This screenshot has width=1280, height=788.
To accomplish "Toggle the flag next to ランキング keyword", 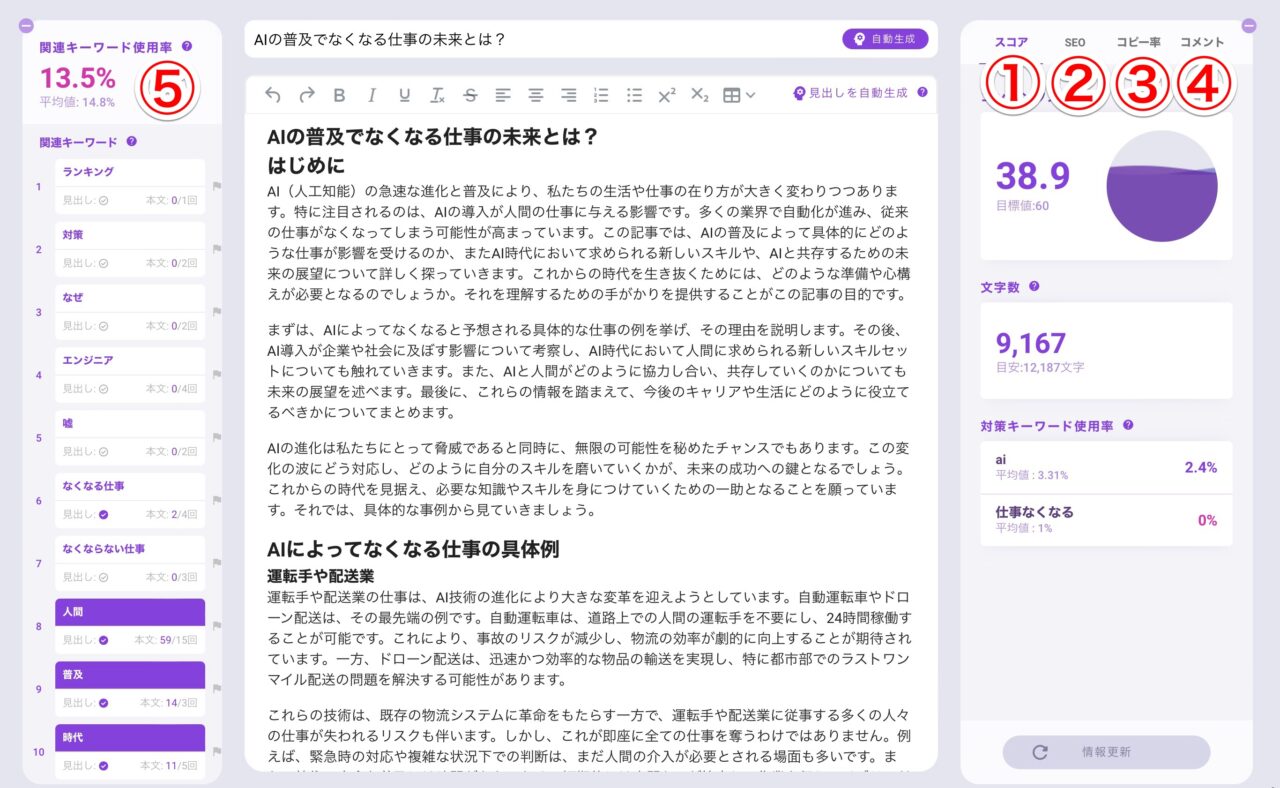I will pos(215,186).
